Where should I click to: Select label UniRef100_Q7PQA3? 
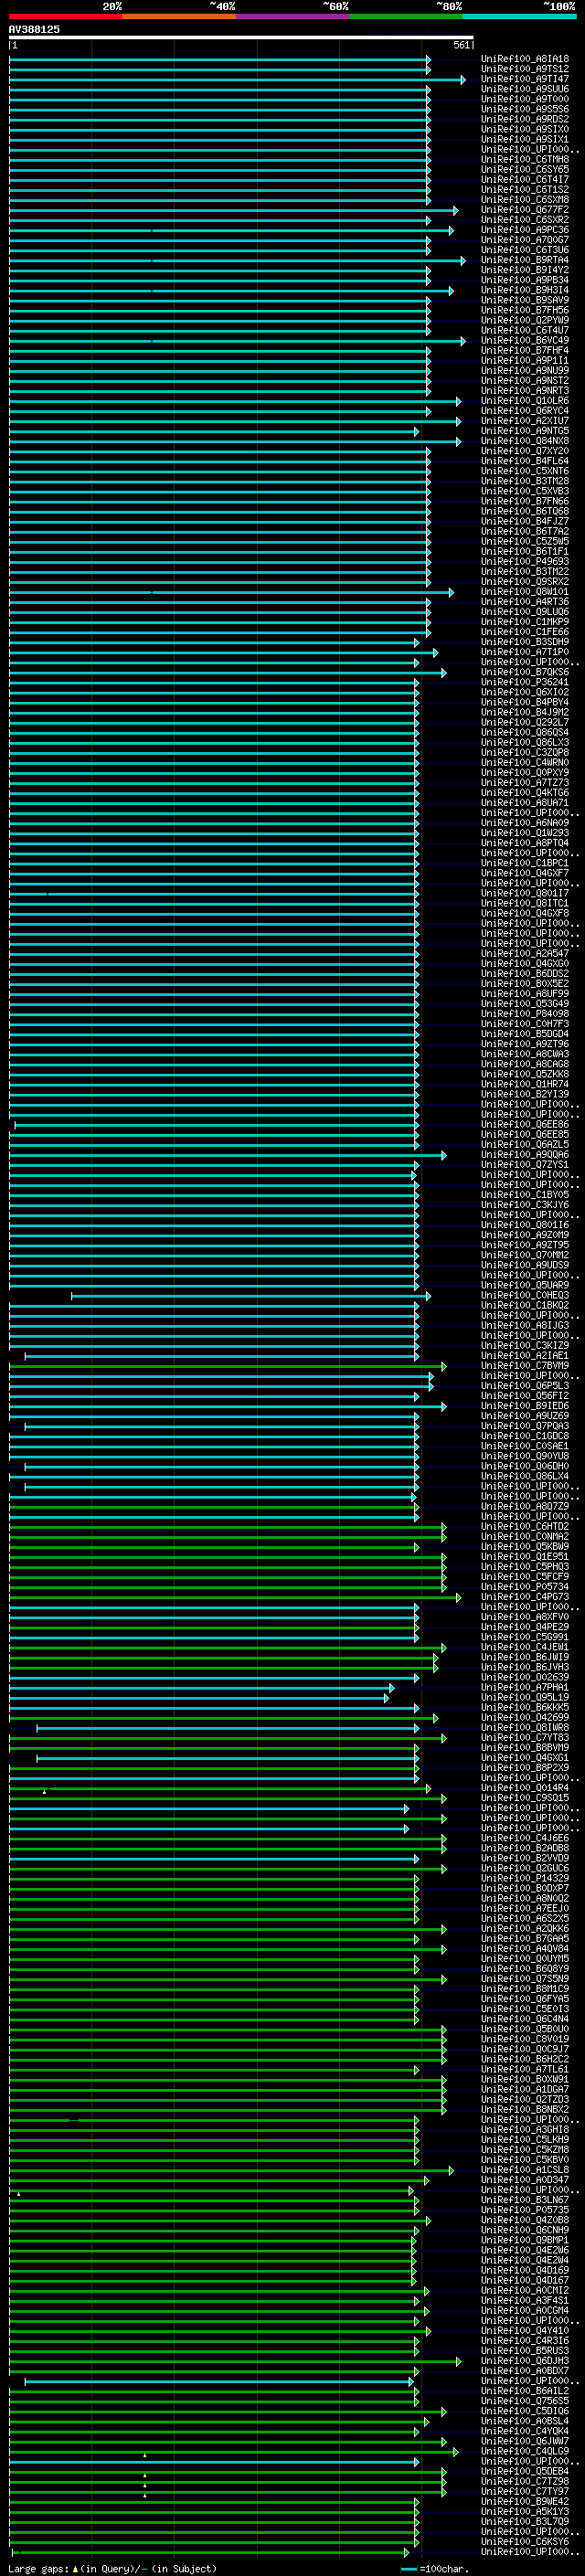(525, 1426)
